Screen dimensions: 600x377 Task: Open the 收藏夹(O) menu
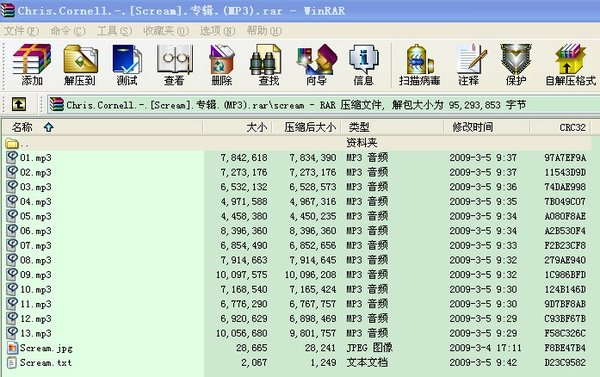pos(166,31)
